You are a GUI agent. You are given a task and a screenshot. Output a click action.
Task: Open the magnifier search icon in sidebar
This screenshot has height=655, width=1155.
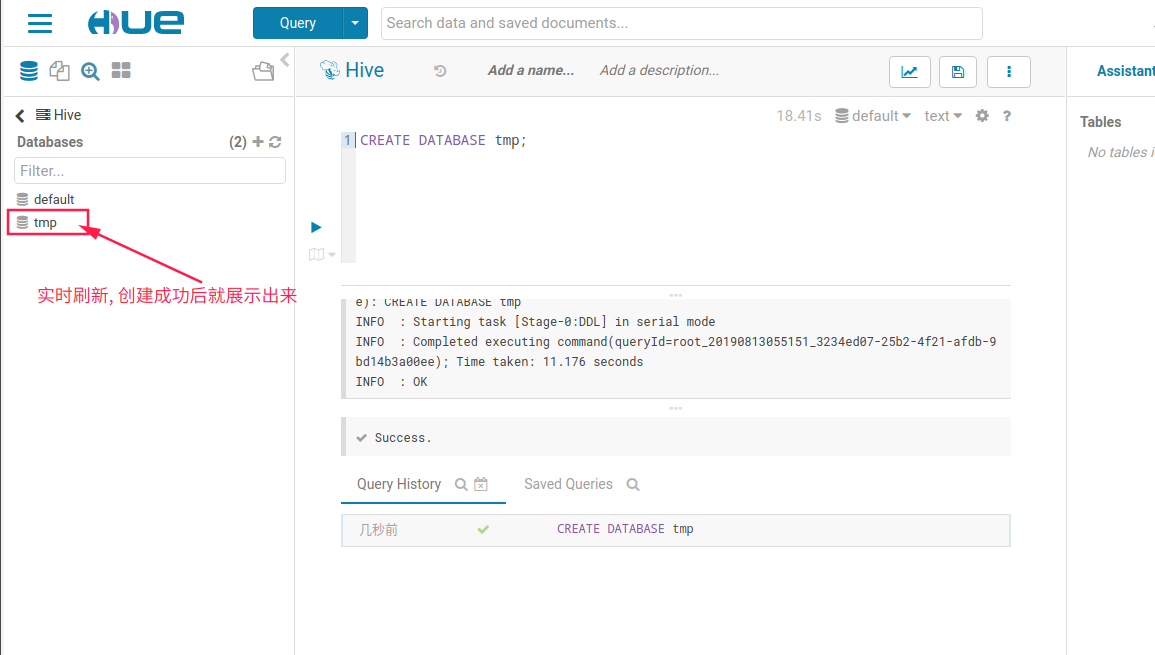point(90,71)
